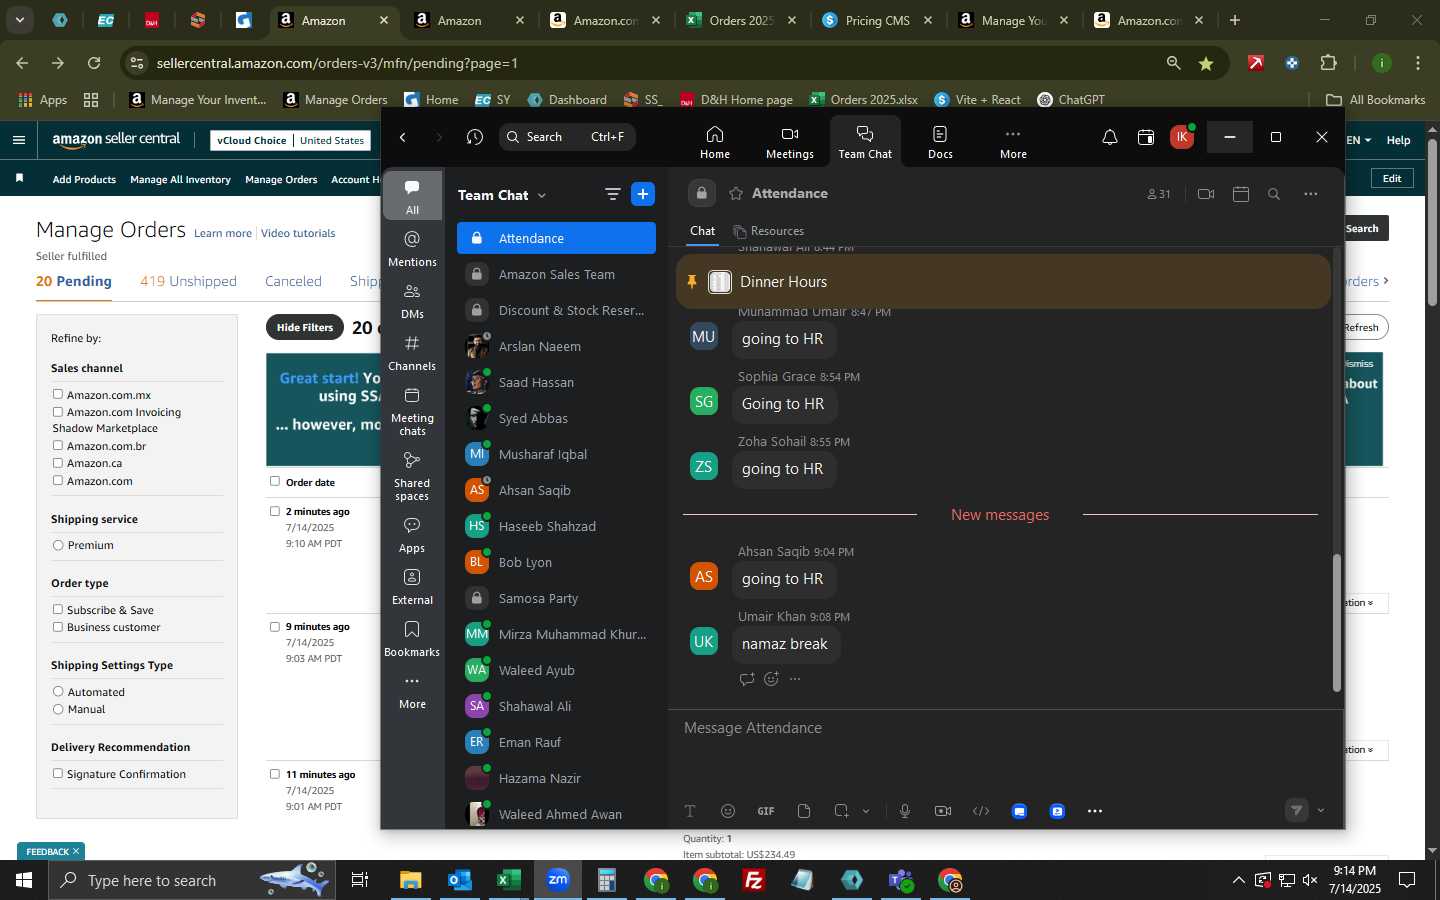Open Apps in Zoom sidebar

tap(412, 534)
